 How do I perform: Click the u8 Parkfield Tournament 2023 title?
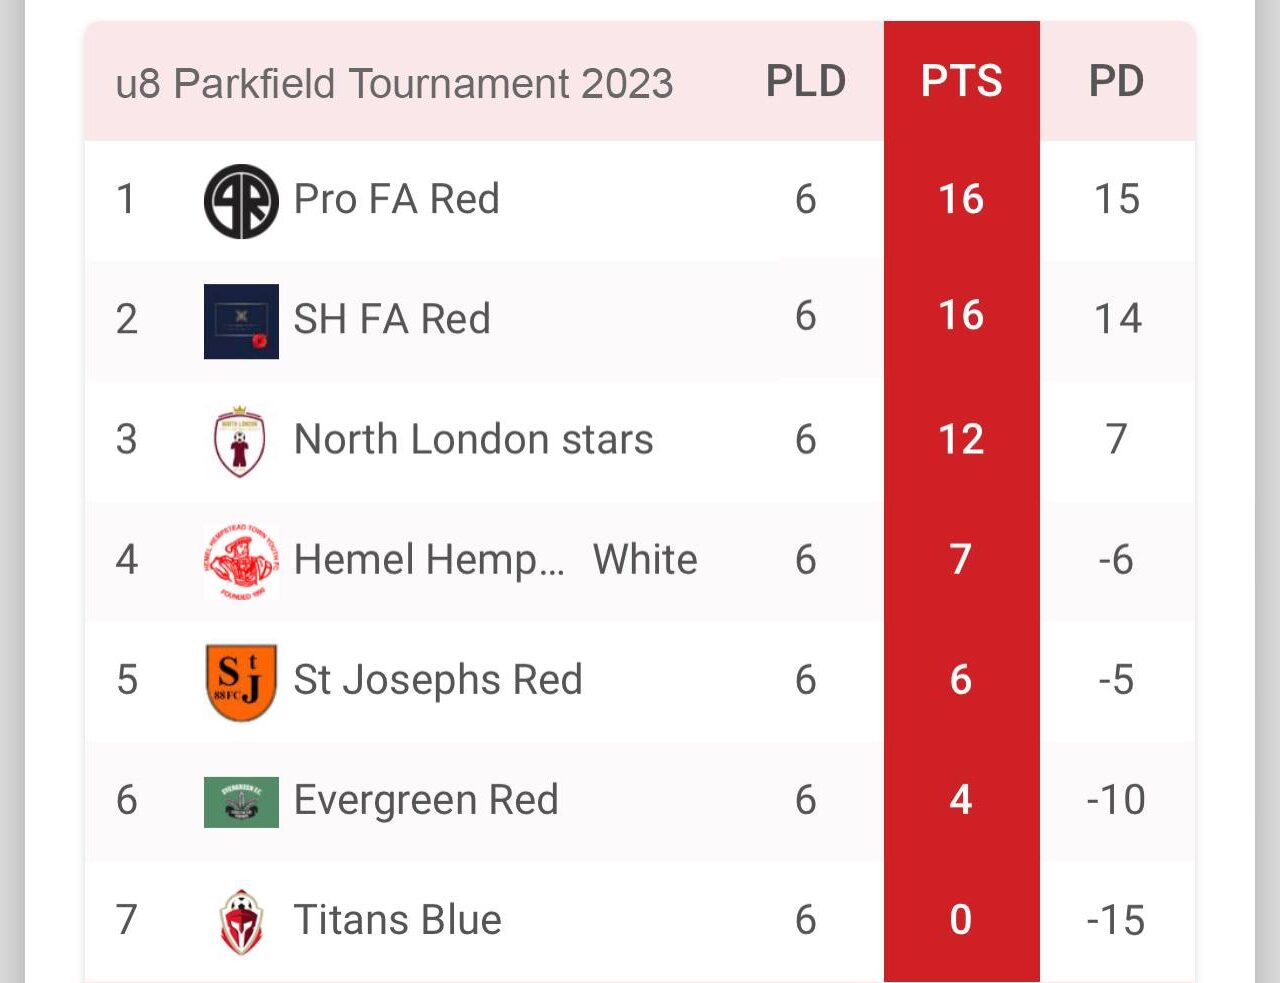tap(394, 84)
